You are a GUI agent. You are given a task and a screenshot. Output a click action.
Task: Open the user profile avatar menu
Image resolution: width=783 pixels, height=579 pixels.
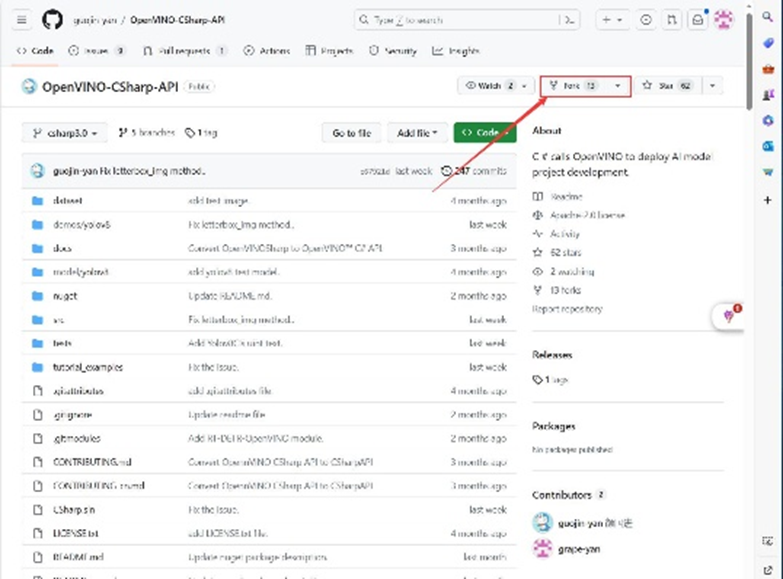724,20
